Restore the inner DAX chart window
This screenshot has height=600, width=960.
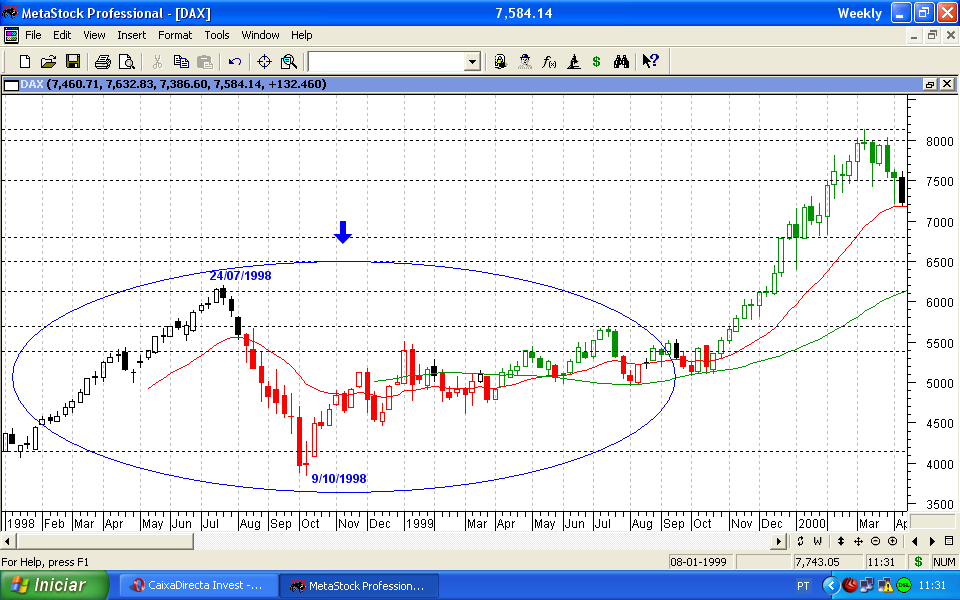point(930,84)
